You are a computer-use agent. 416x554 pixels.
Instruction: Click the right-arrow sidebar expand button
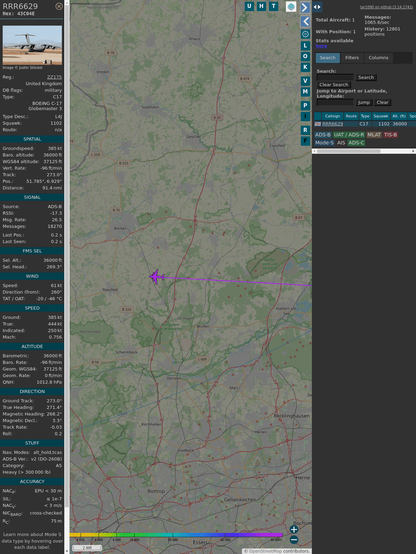point(305,7)
